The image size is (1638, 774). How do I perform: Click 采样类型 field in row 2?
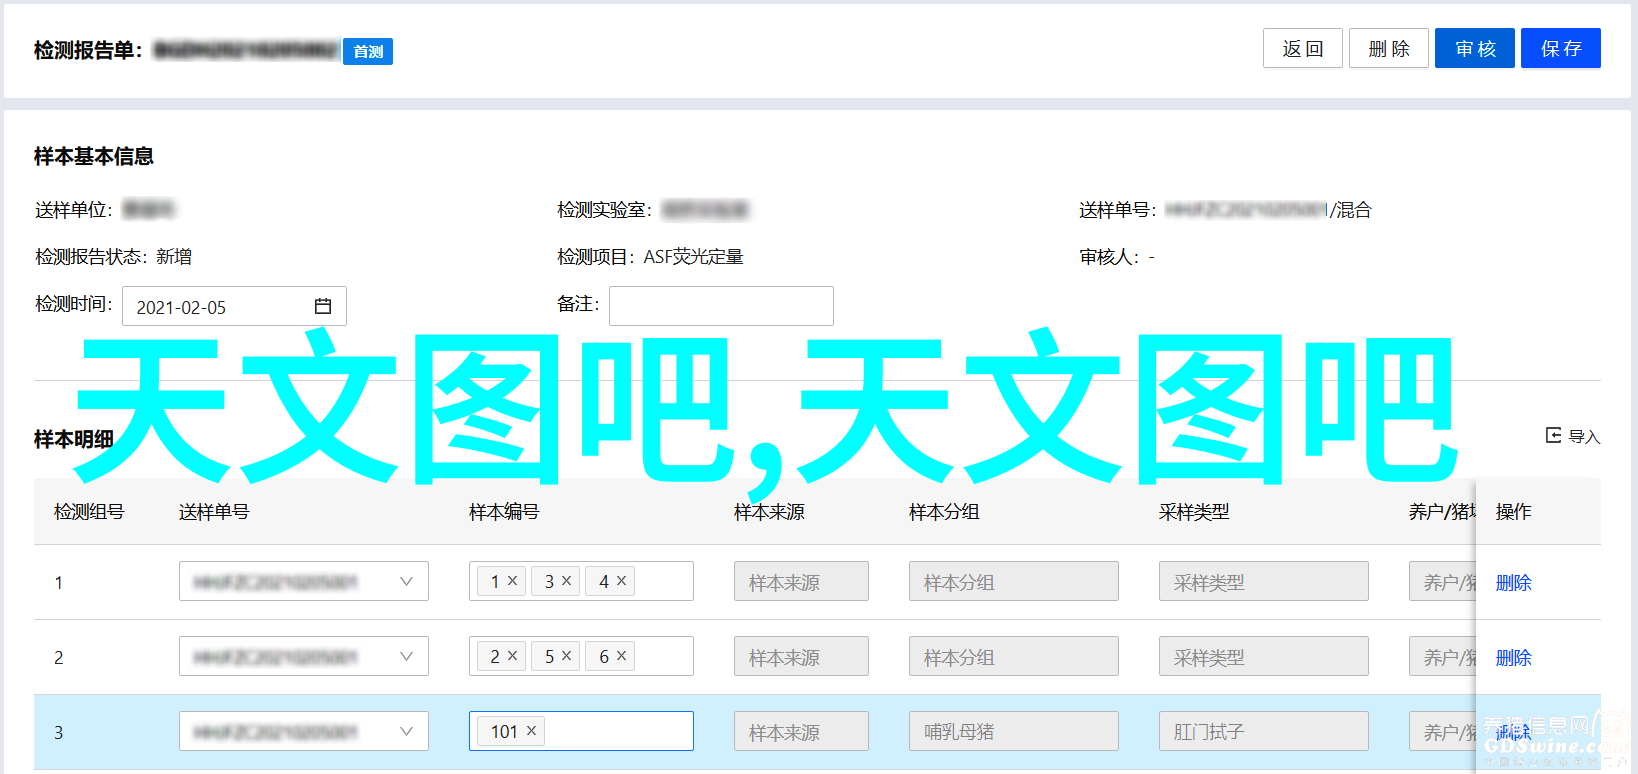click(1264, 656)
